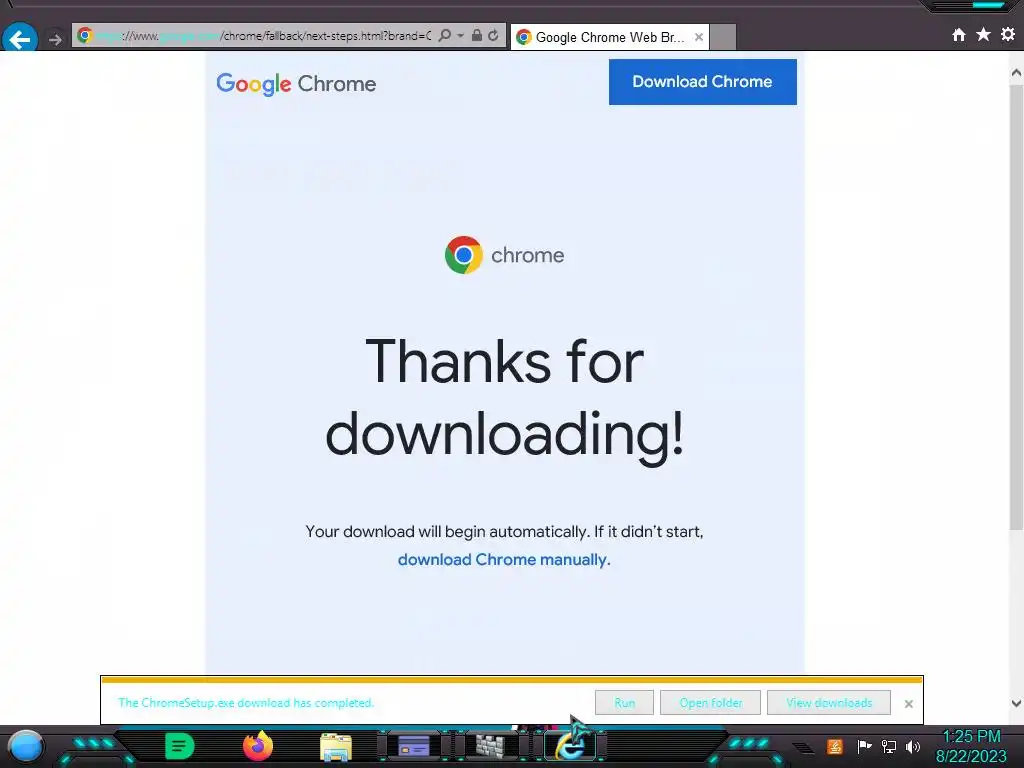Click the search magnifier in the address bar
The height and width of the screenshot is (768, 1024).
point(445,35)
